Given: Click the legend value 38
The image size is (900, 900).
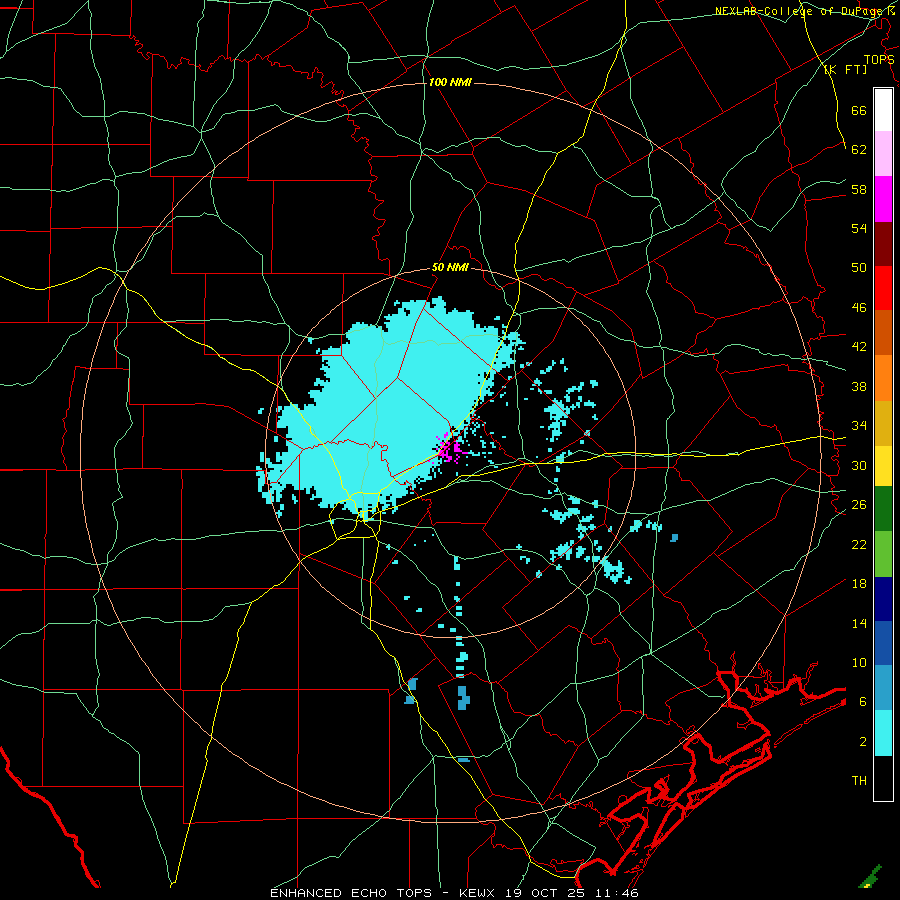Looking at the screenshot, I should point(859,386).
